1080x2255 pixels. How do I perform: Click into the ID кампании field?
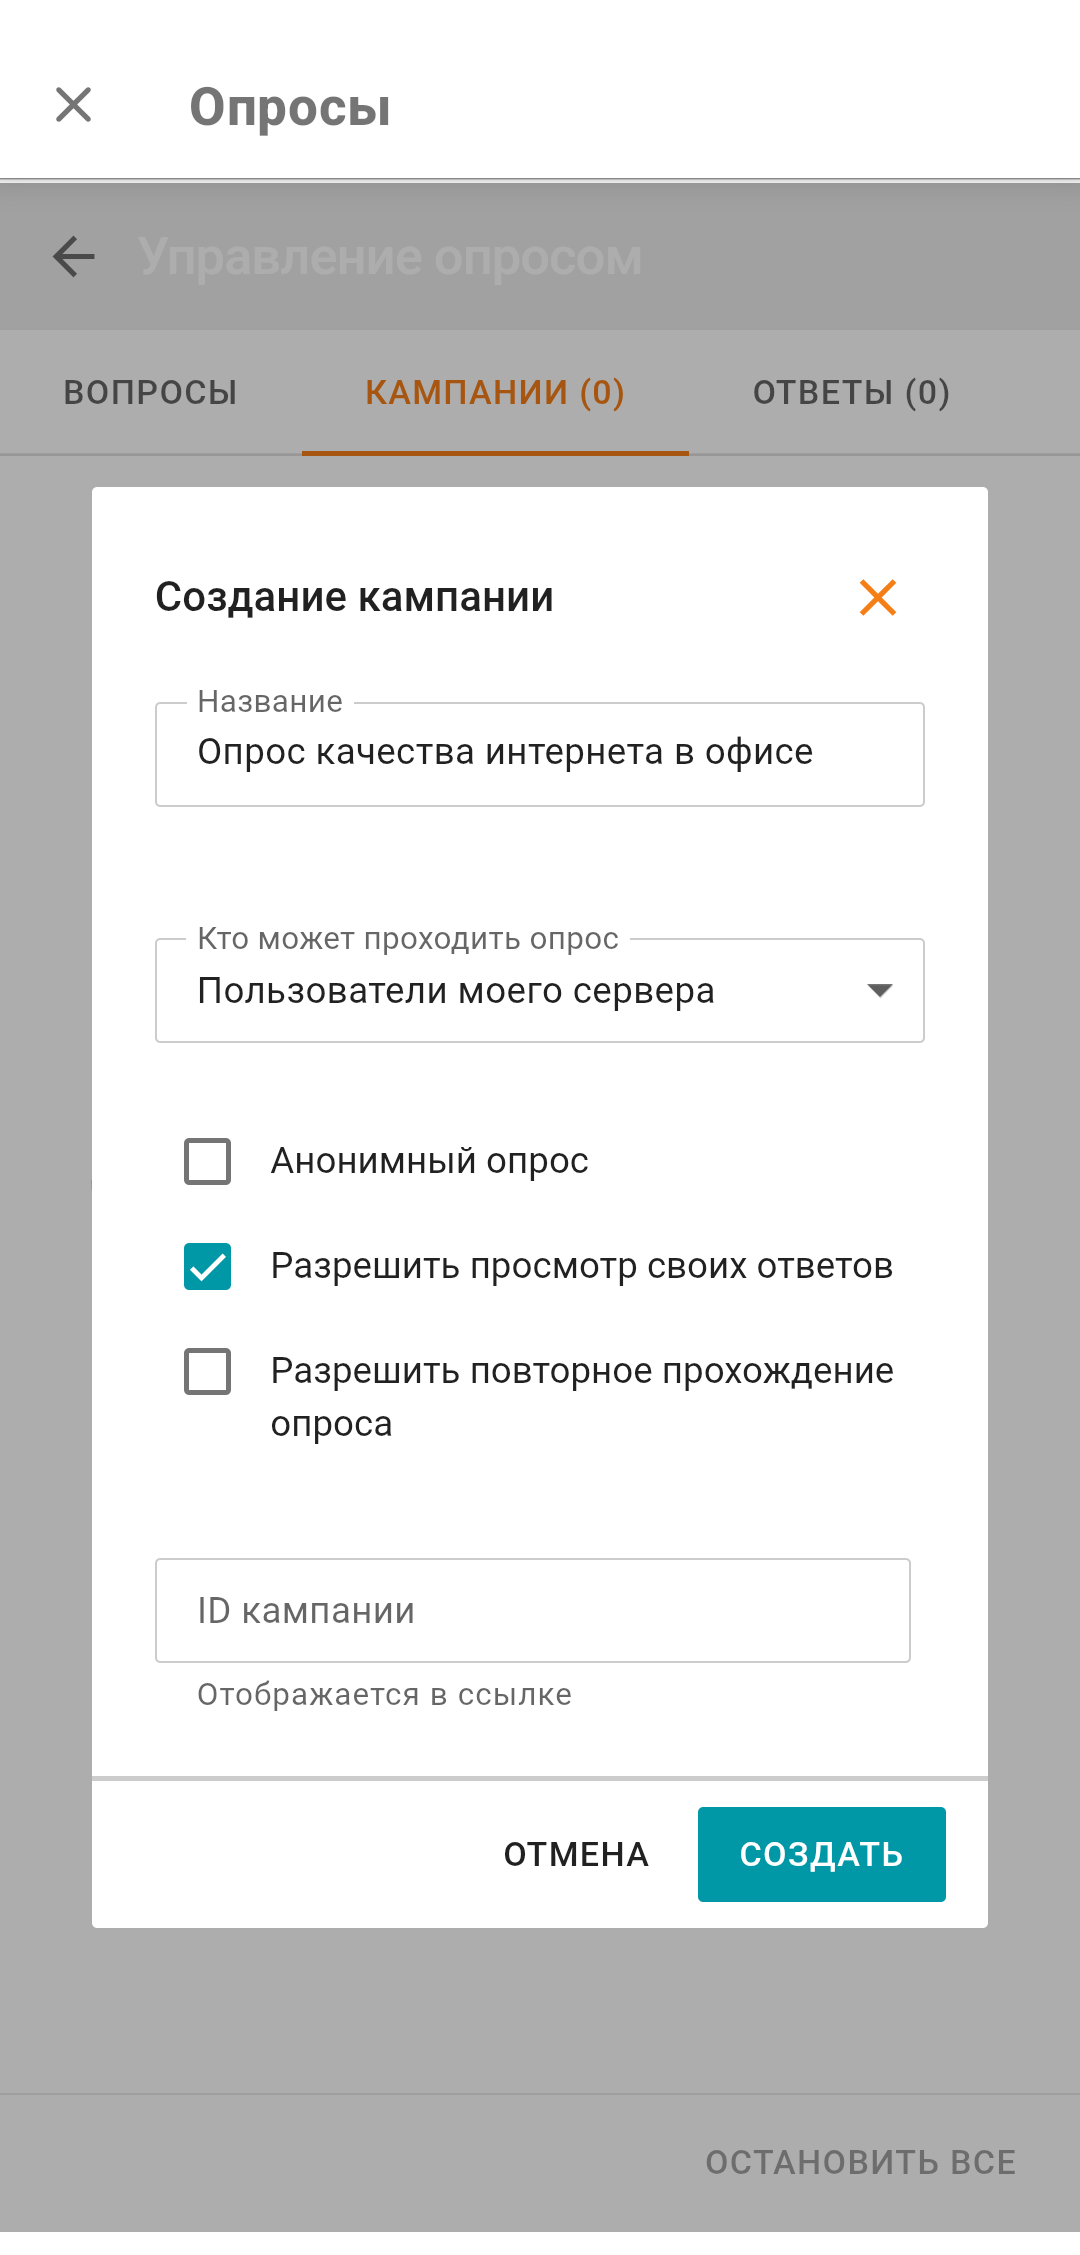[532, 1610]
